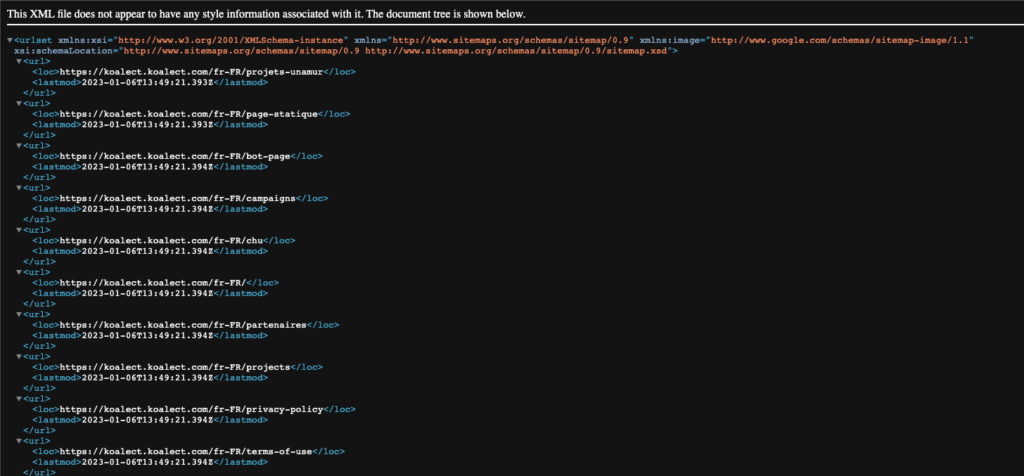
Task: Collapse url entry for projects
Action: click(x=18, y=355)
